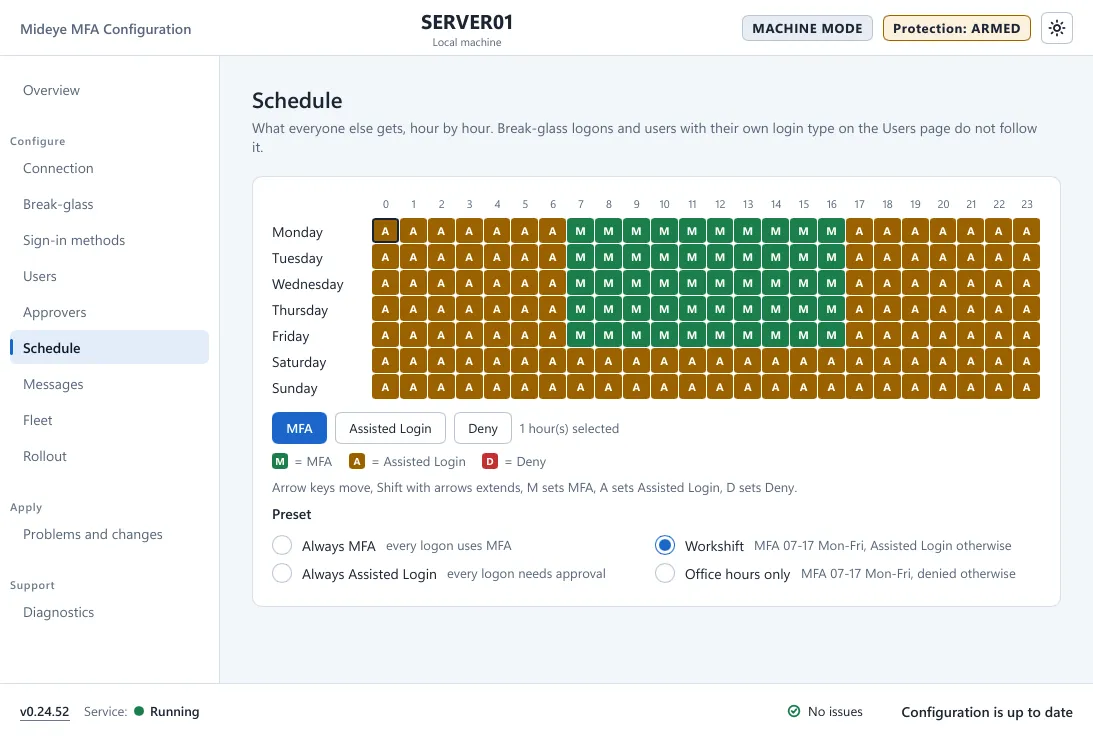Viewport: 1093px width, 739px height.
Task: Set selected hours to Assisted Login
Action: [390, 428]
